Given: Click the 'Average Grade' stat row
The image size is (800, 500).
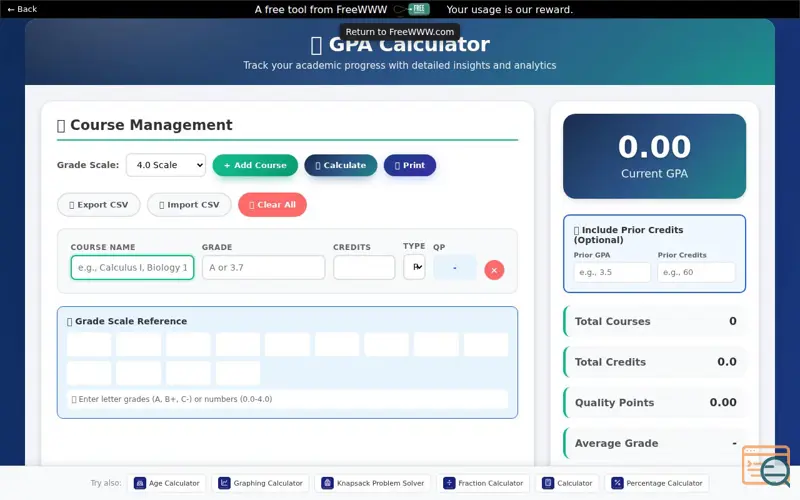Looking at the screenshot, I should tap(655, 443).
